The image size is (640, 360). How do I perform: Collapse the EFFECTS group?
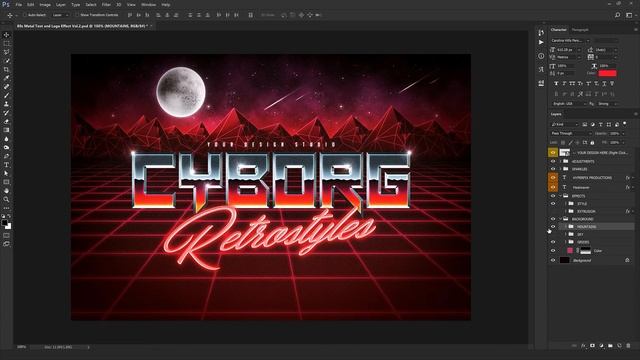click(561, 196)
